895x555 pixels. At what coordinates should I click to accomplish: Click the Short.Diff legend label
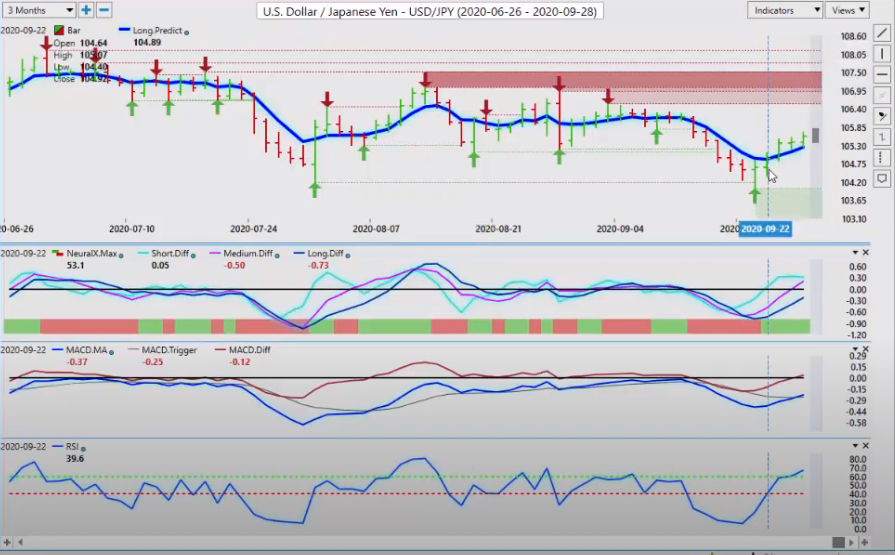point(170,254)
